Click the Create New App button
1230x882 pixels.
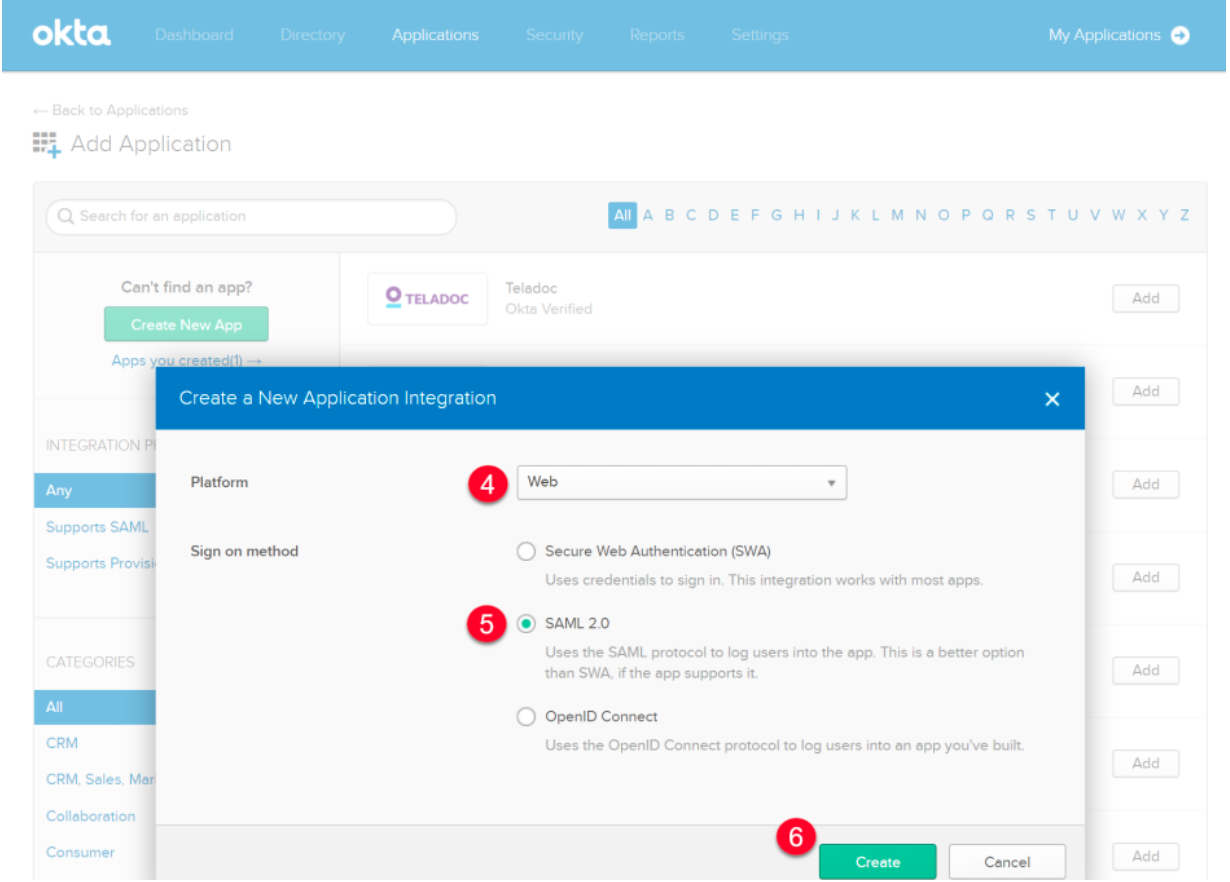click(186, 323)
